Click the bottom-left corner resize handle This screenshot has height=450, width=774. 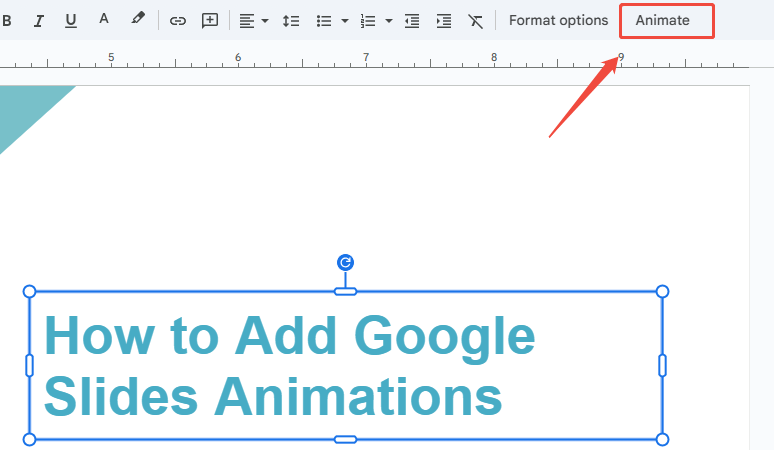[29, 439]
